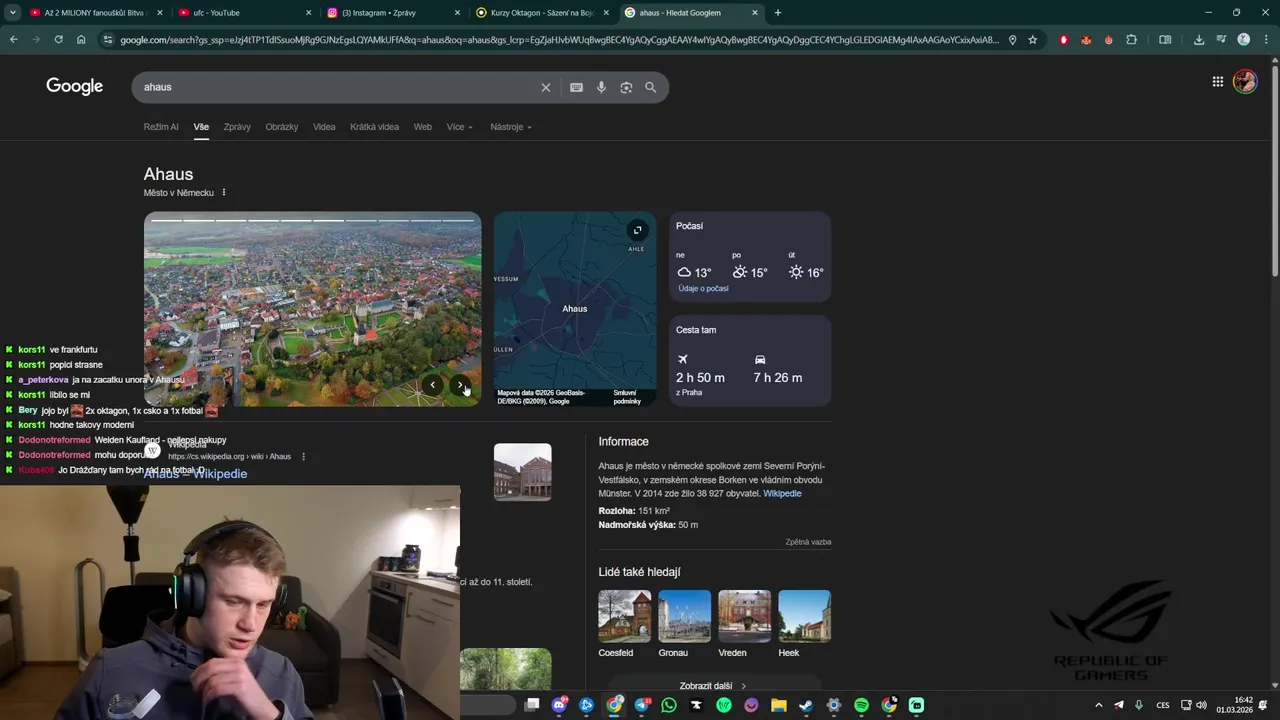Select the Obrázky search tab
1280x720 pixels.
282,127
